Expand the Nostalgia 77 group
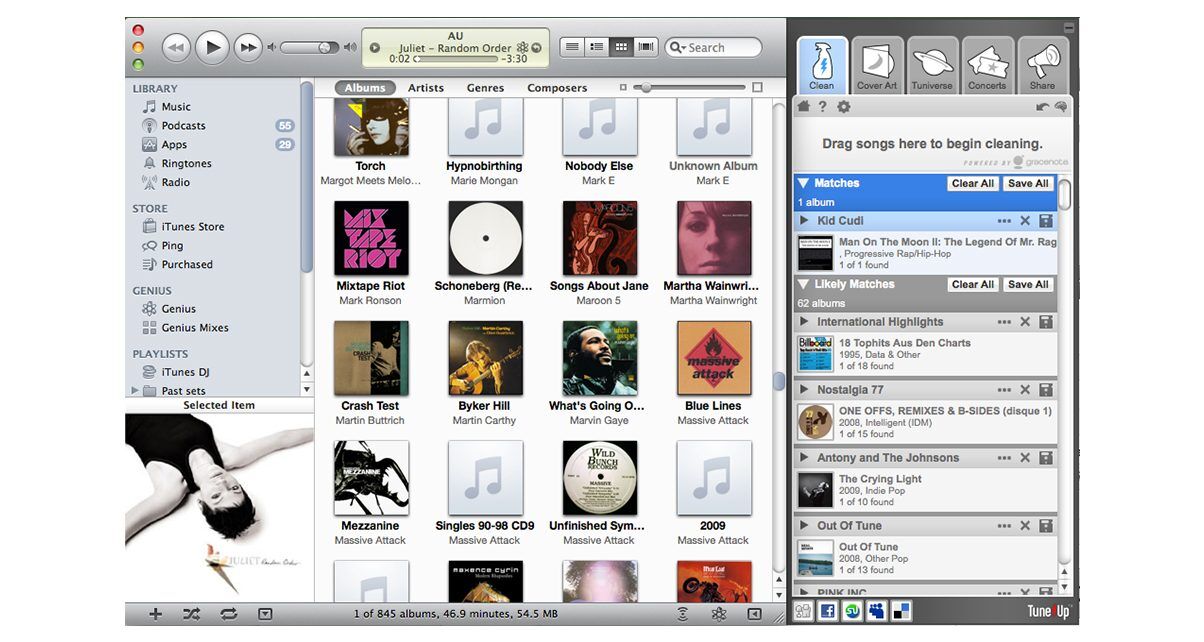The width and height of the screenshot is (1204, 642). click(x=804, y=390)
